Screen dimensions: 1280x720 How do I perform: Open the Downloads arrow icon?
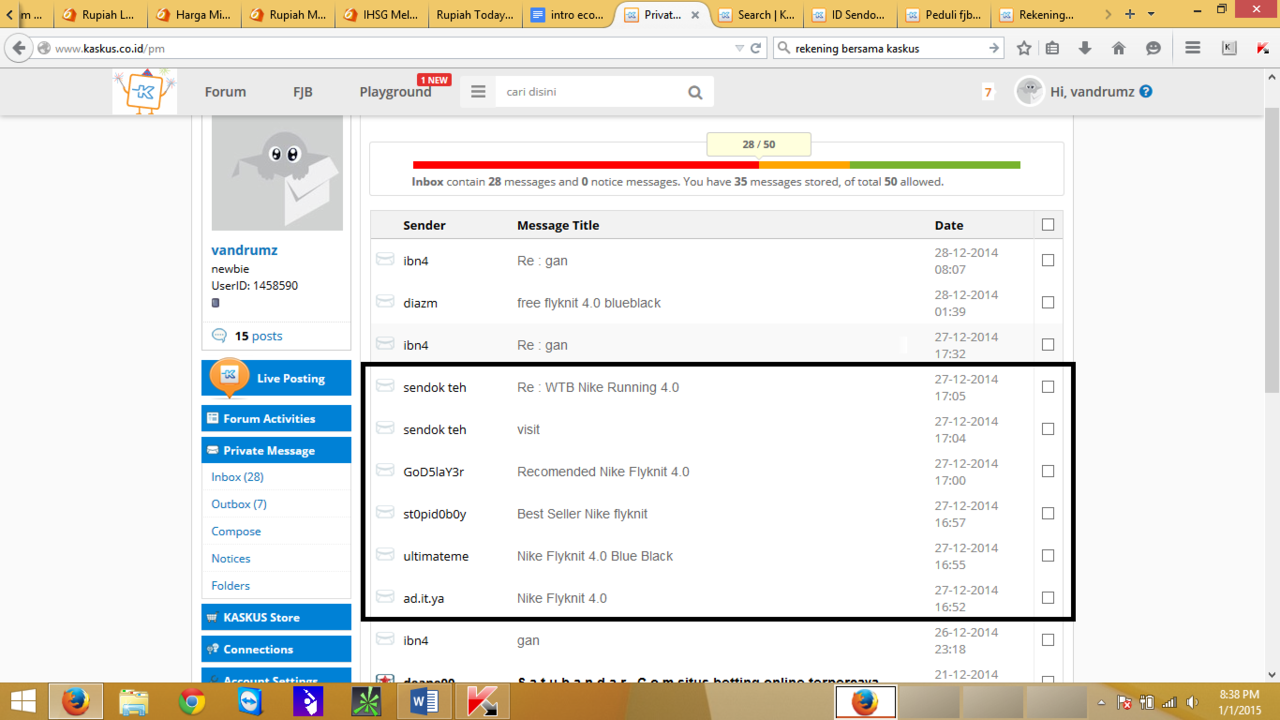1085,48
